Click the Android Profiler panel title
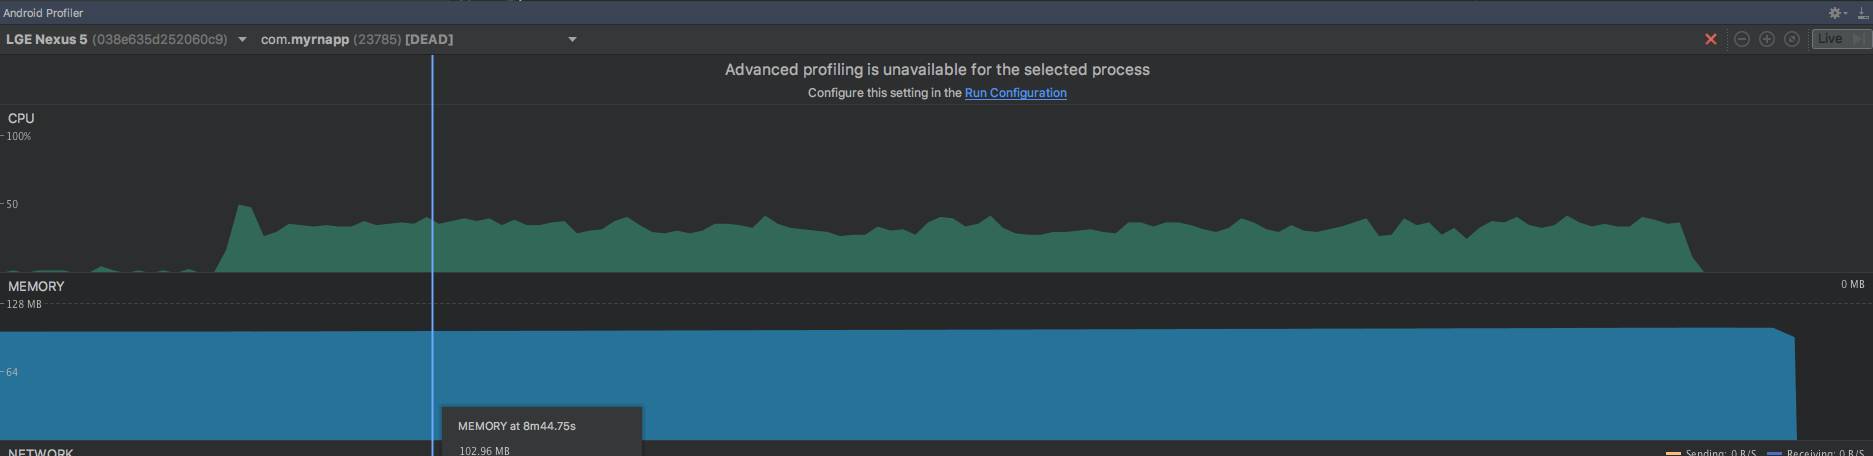1873x456 pixels. [43, 13]
